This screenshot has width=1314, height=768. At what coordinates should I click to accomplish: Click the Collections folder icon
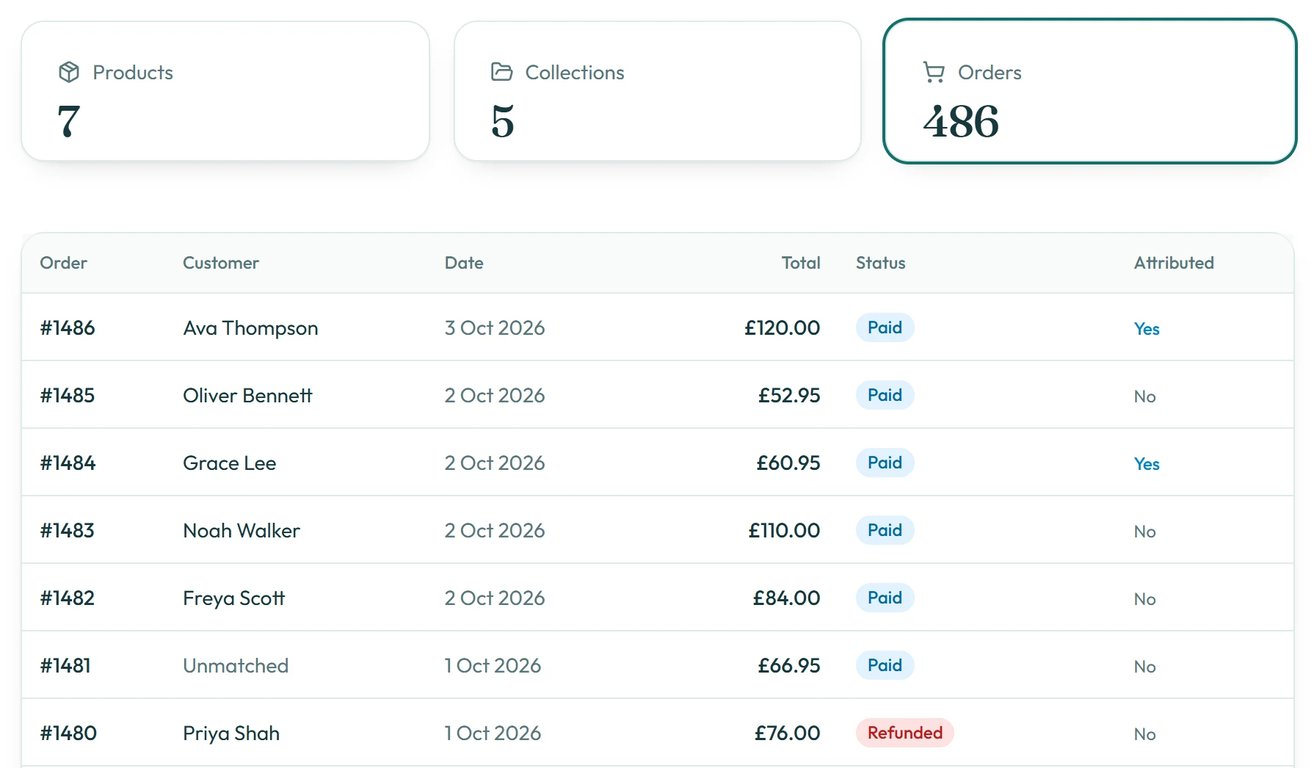pos(502,72)
